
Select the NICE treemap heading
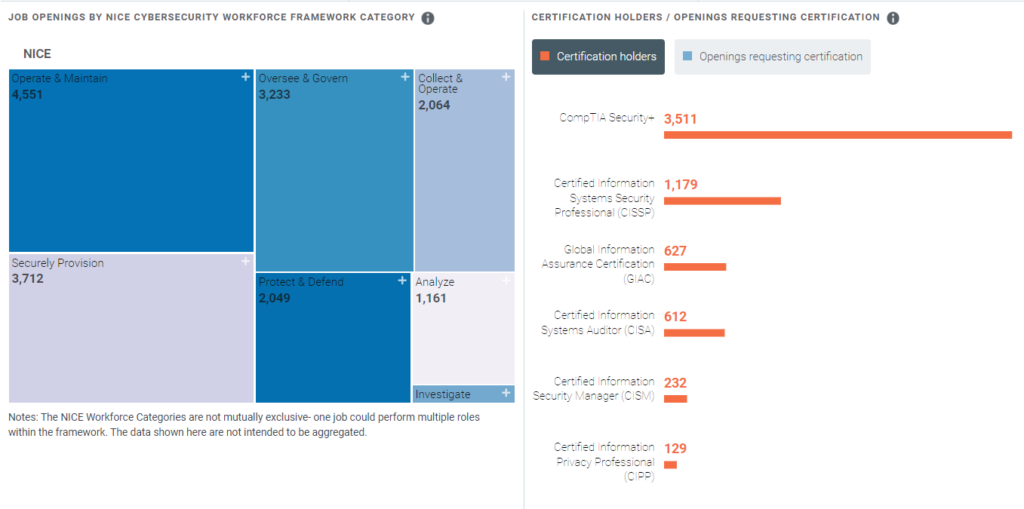point(37,53)
